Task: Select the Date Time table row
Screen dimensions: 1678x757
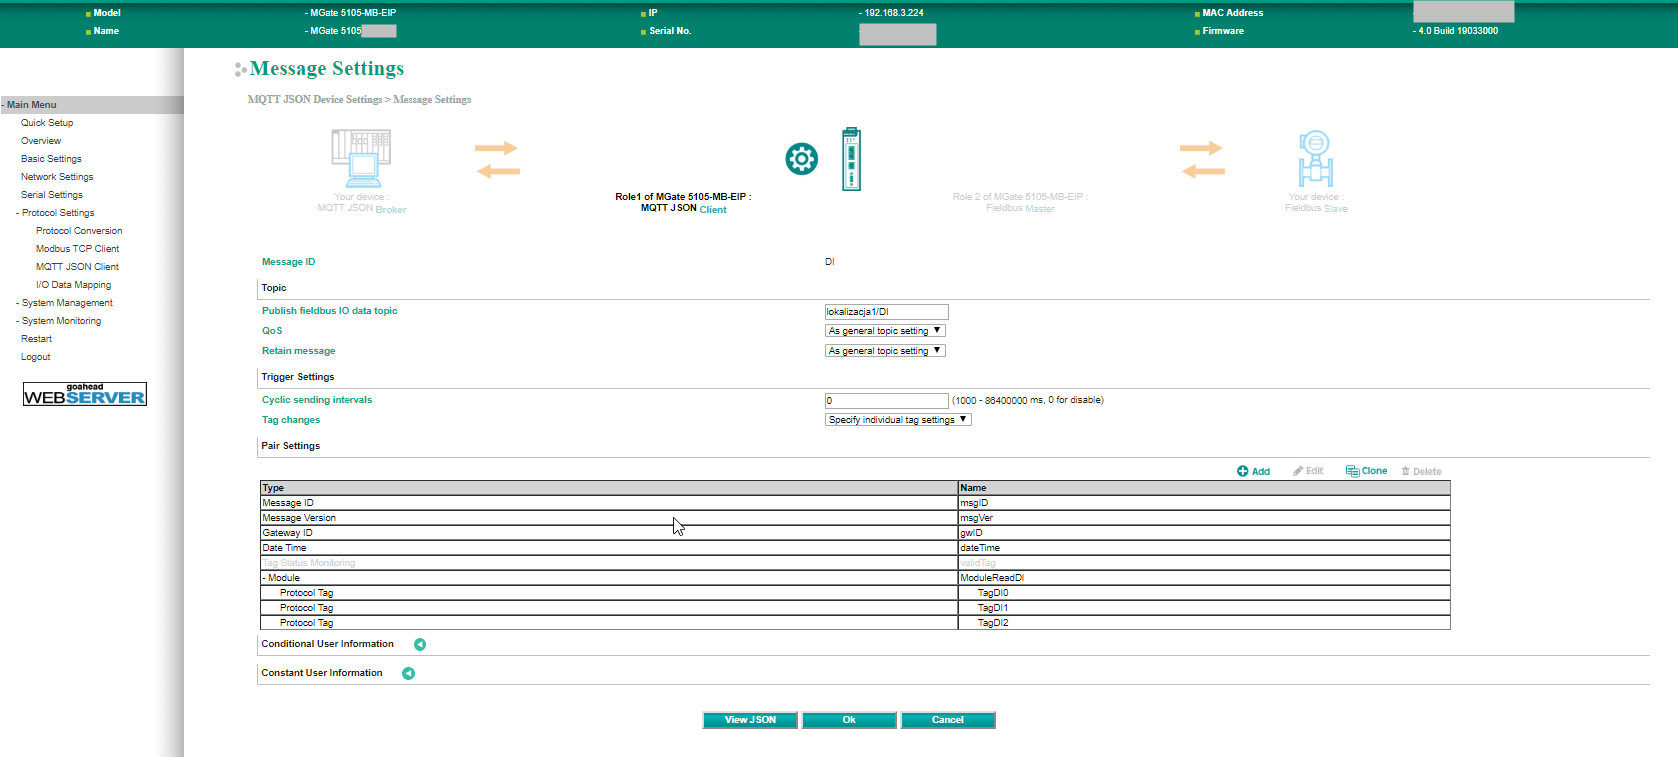Action: click(x=855, y=548)
